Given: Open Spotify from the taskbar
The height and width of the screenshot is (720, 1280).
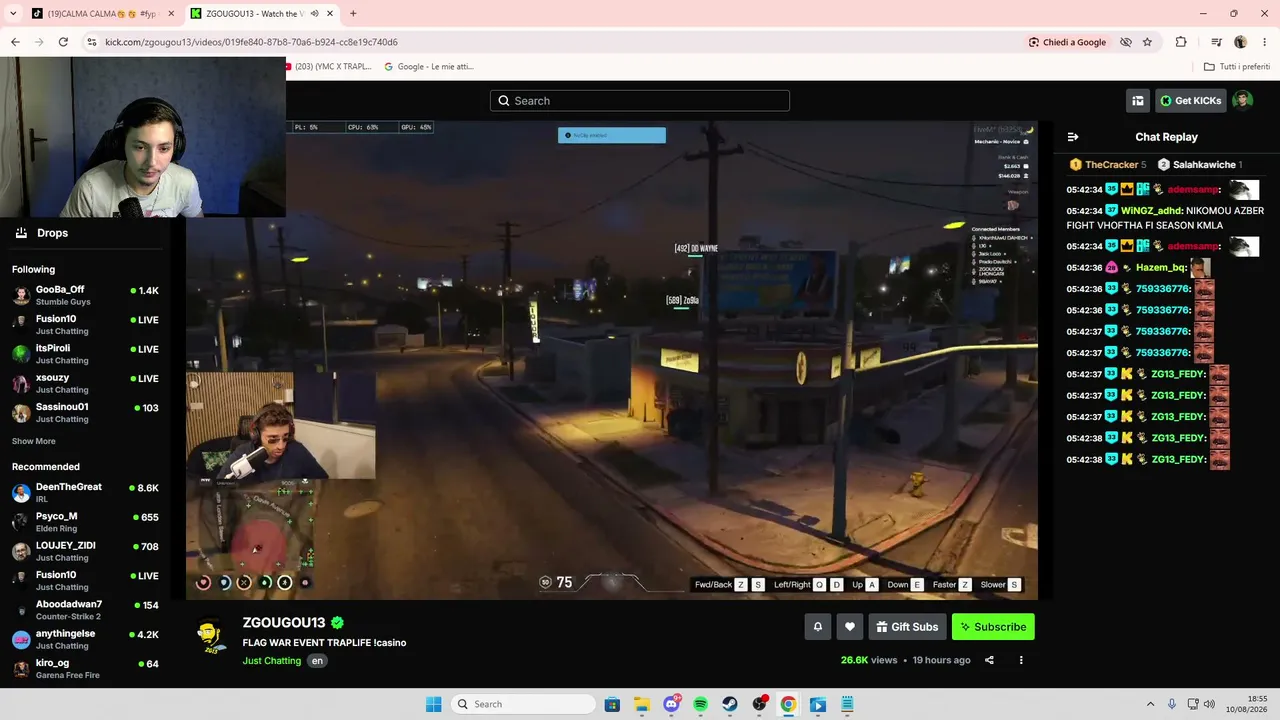Looking at the screenshot, I should pyautogui.click(x=700, y=704).
